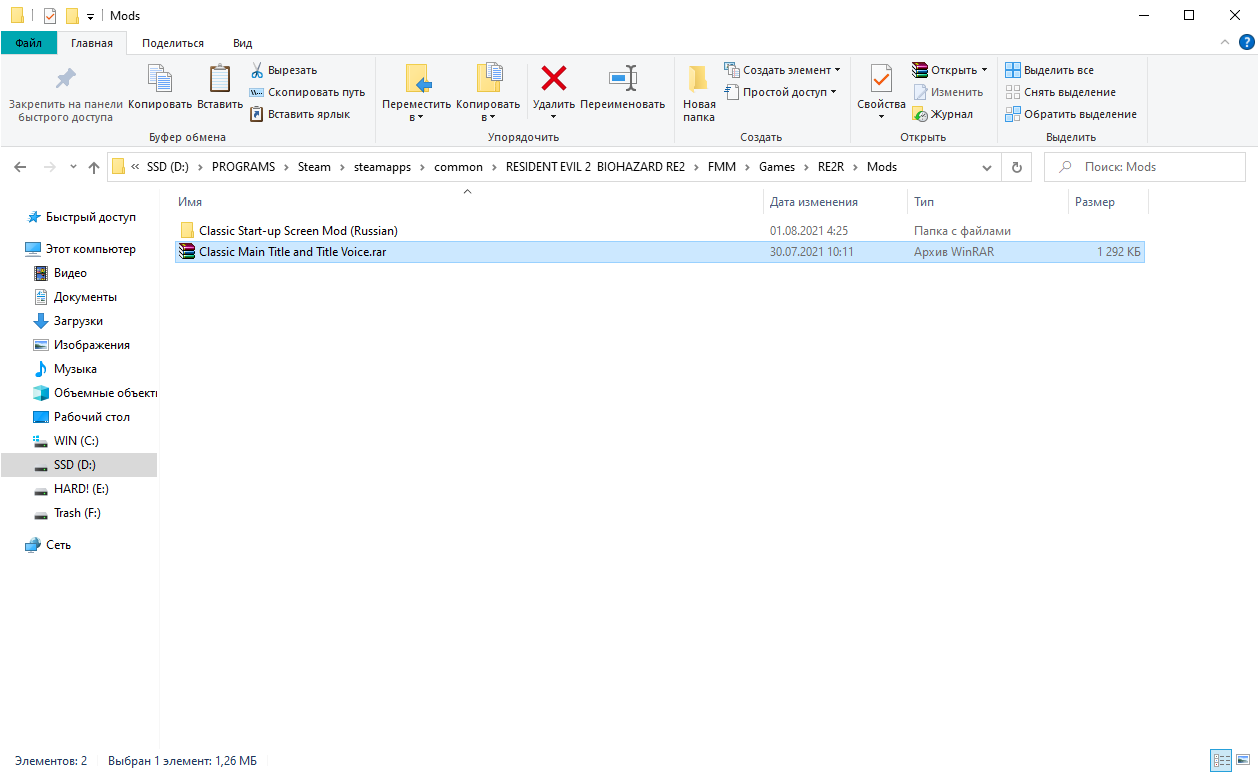Image resolution: width=1259 pixels, height=773 pixels.
Task: Open Создать элемент dropdown
Action: coord(782,70)
